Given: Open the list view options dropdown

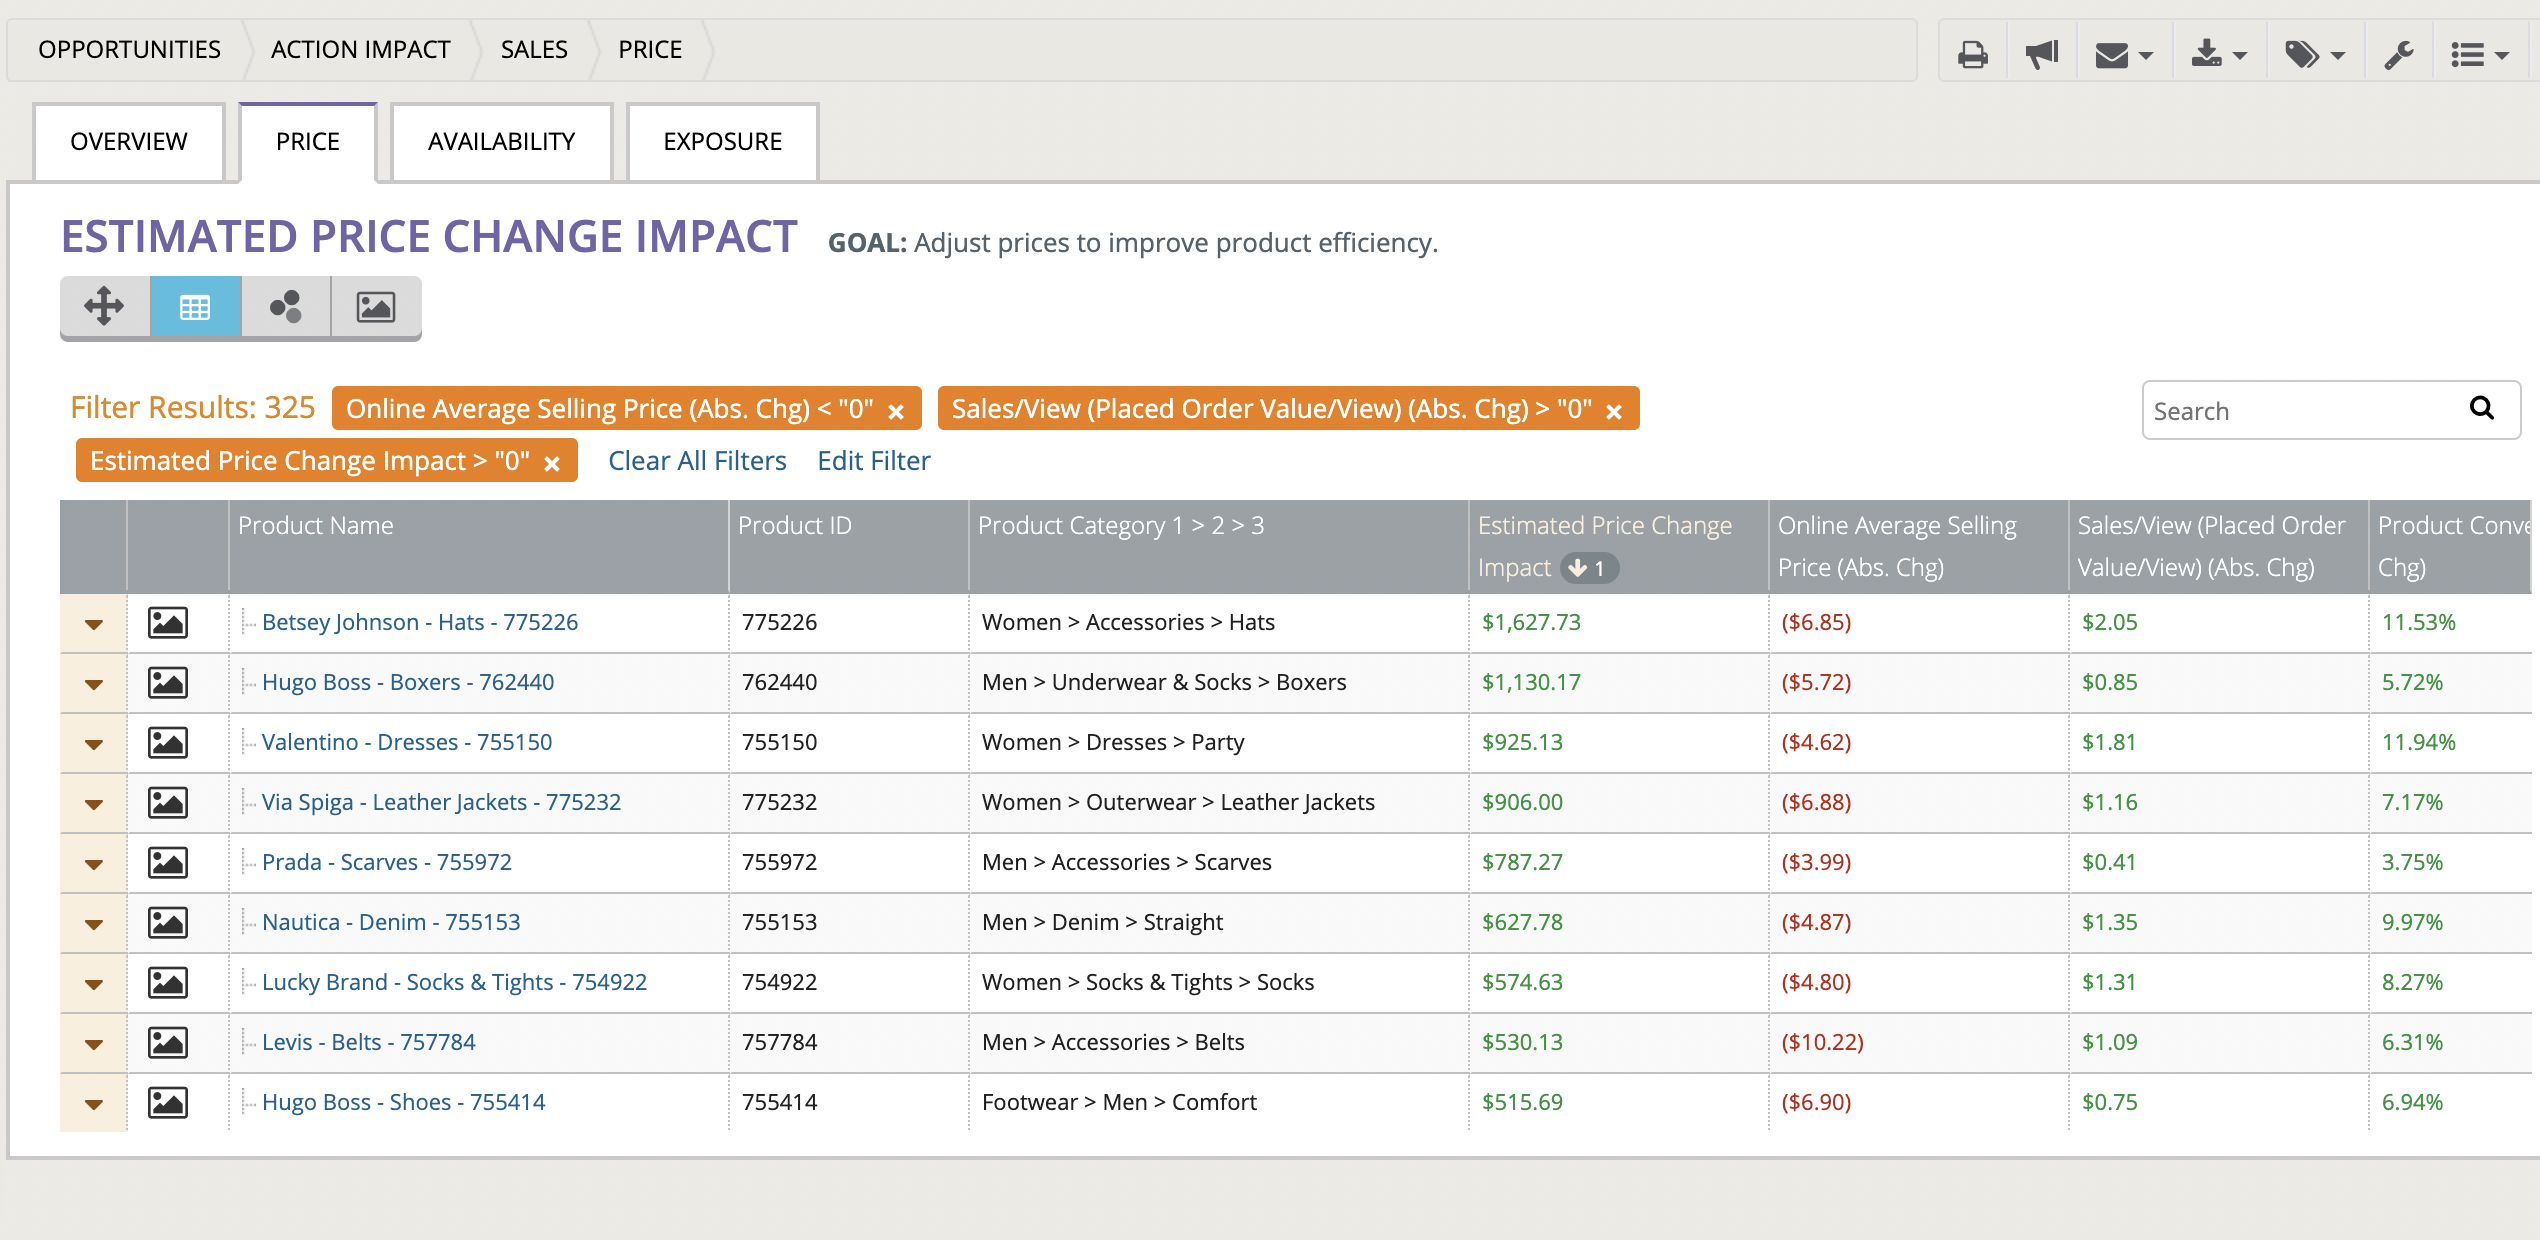Looking at the screenshot, I should (x=2479, y=54).
